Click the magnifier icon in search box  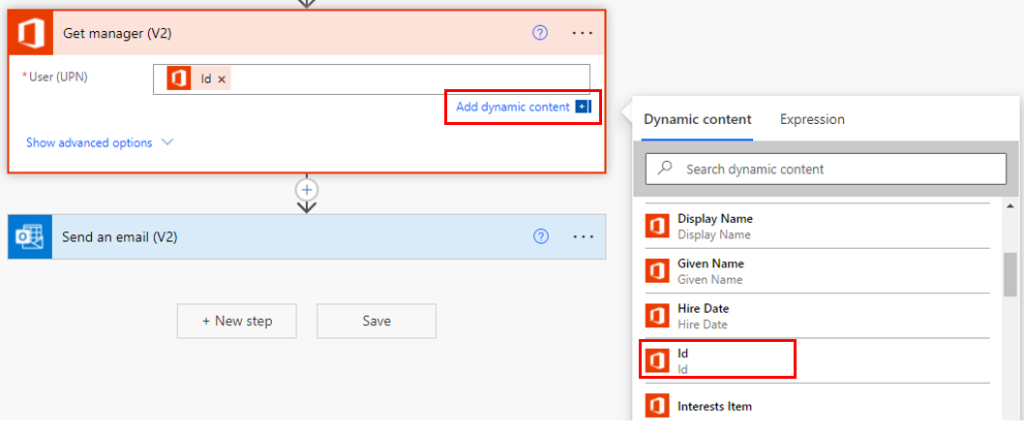point(665,168)
